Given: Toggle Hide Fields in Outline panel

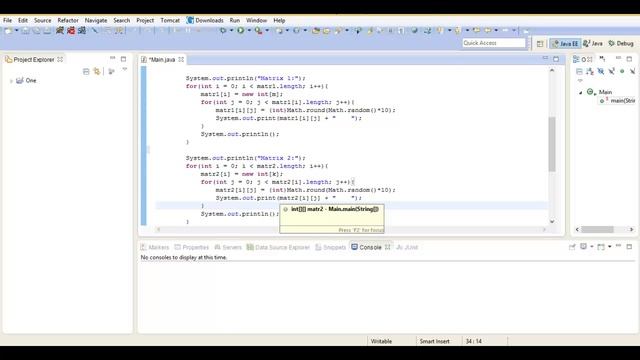Looking at the screenshot, I should point(601,71).
